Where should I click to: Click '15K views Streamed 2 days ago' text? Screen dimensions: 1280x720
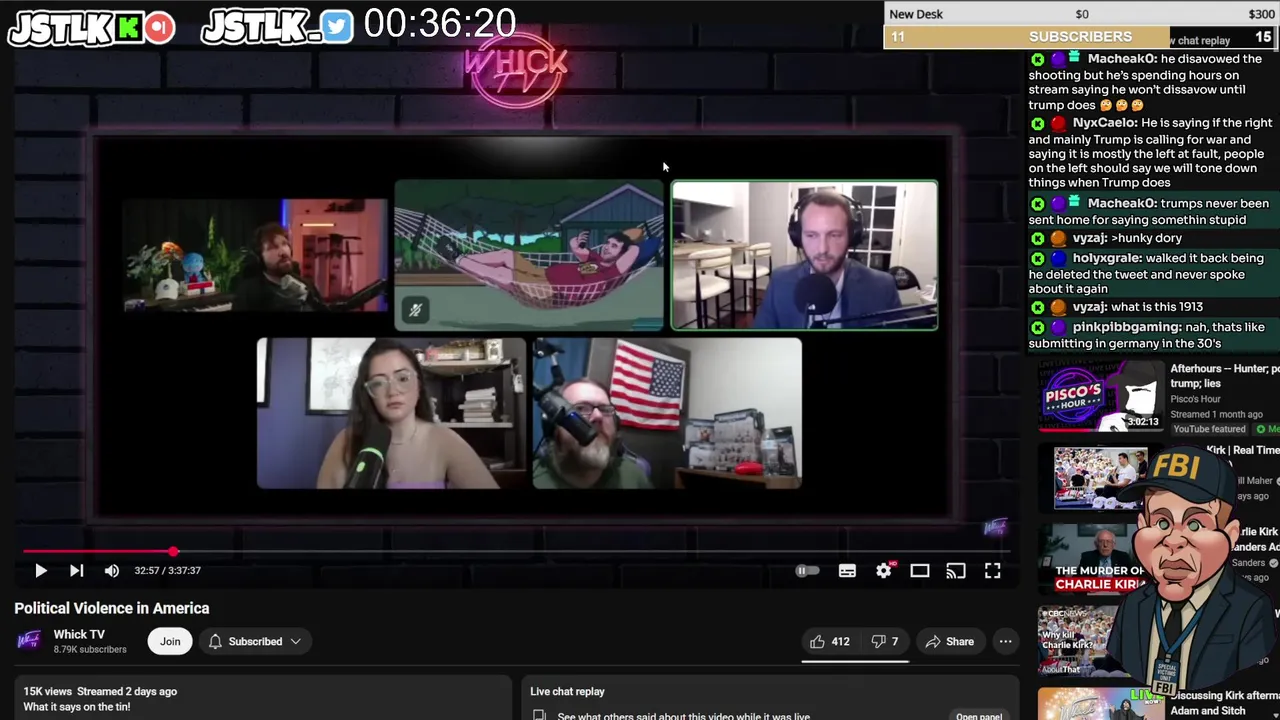(x=100, y=691)
